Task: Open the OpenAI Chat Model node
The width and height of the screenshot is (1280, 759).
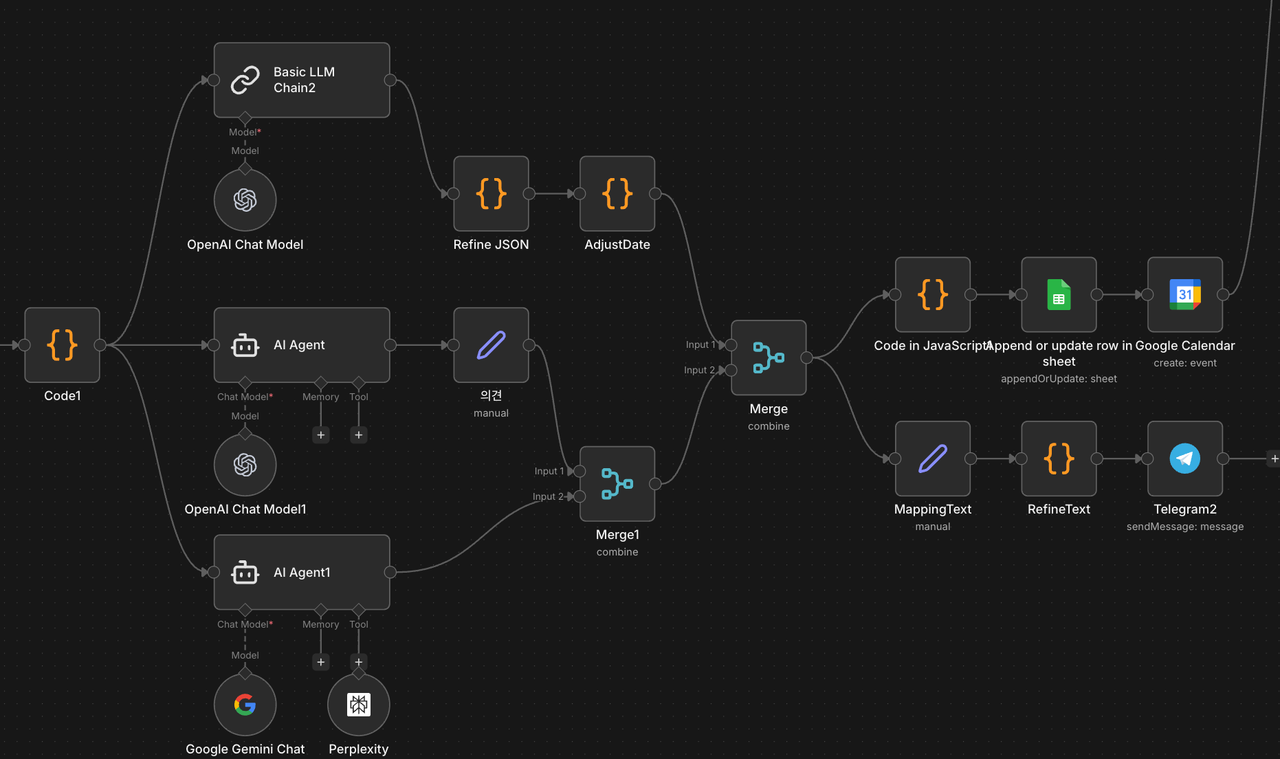Action: [x=245, y=200]
